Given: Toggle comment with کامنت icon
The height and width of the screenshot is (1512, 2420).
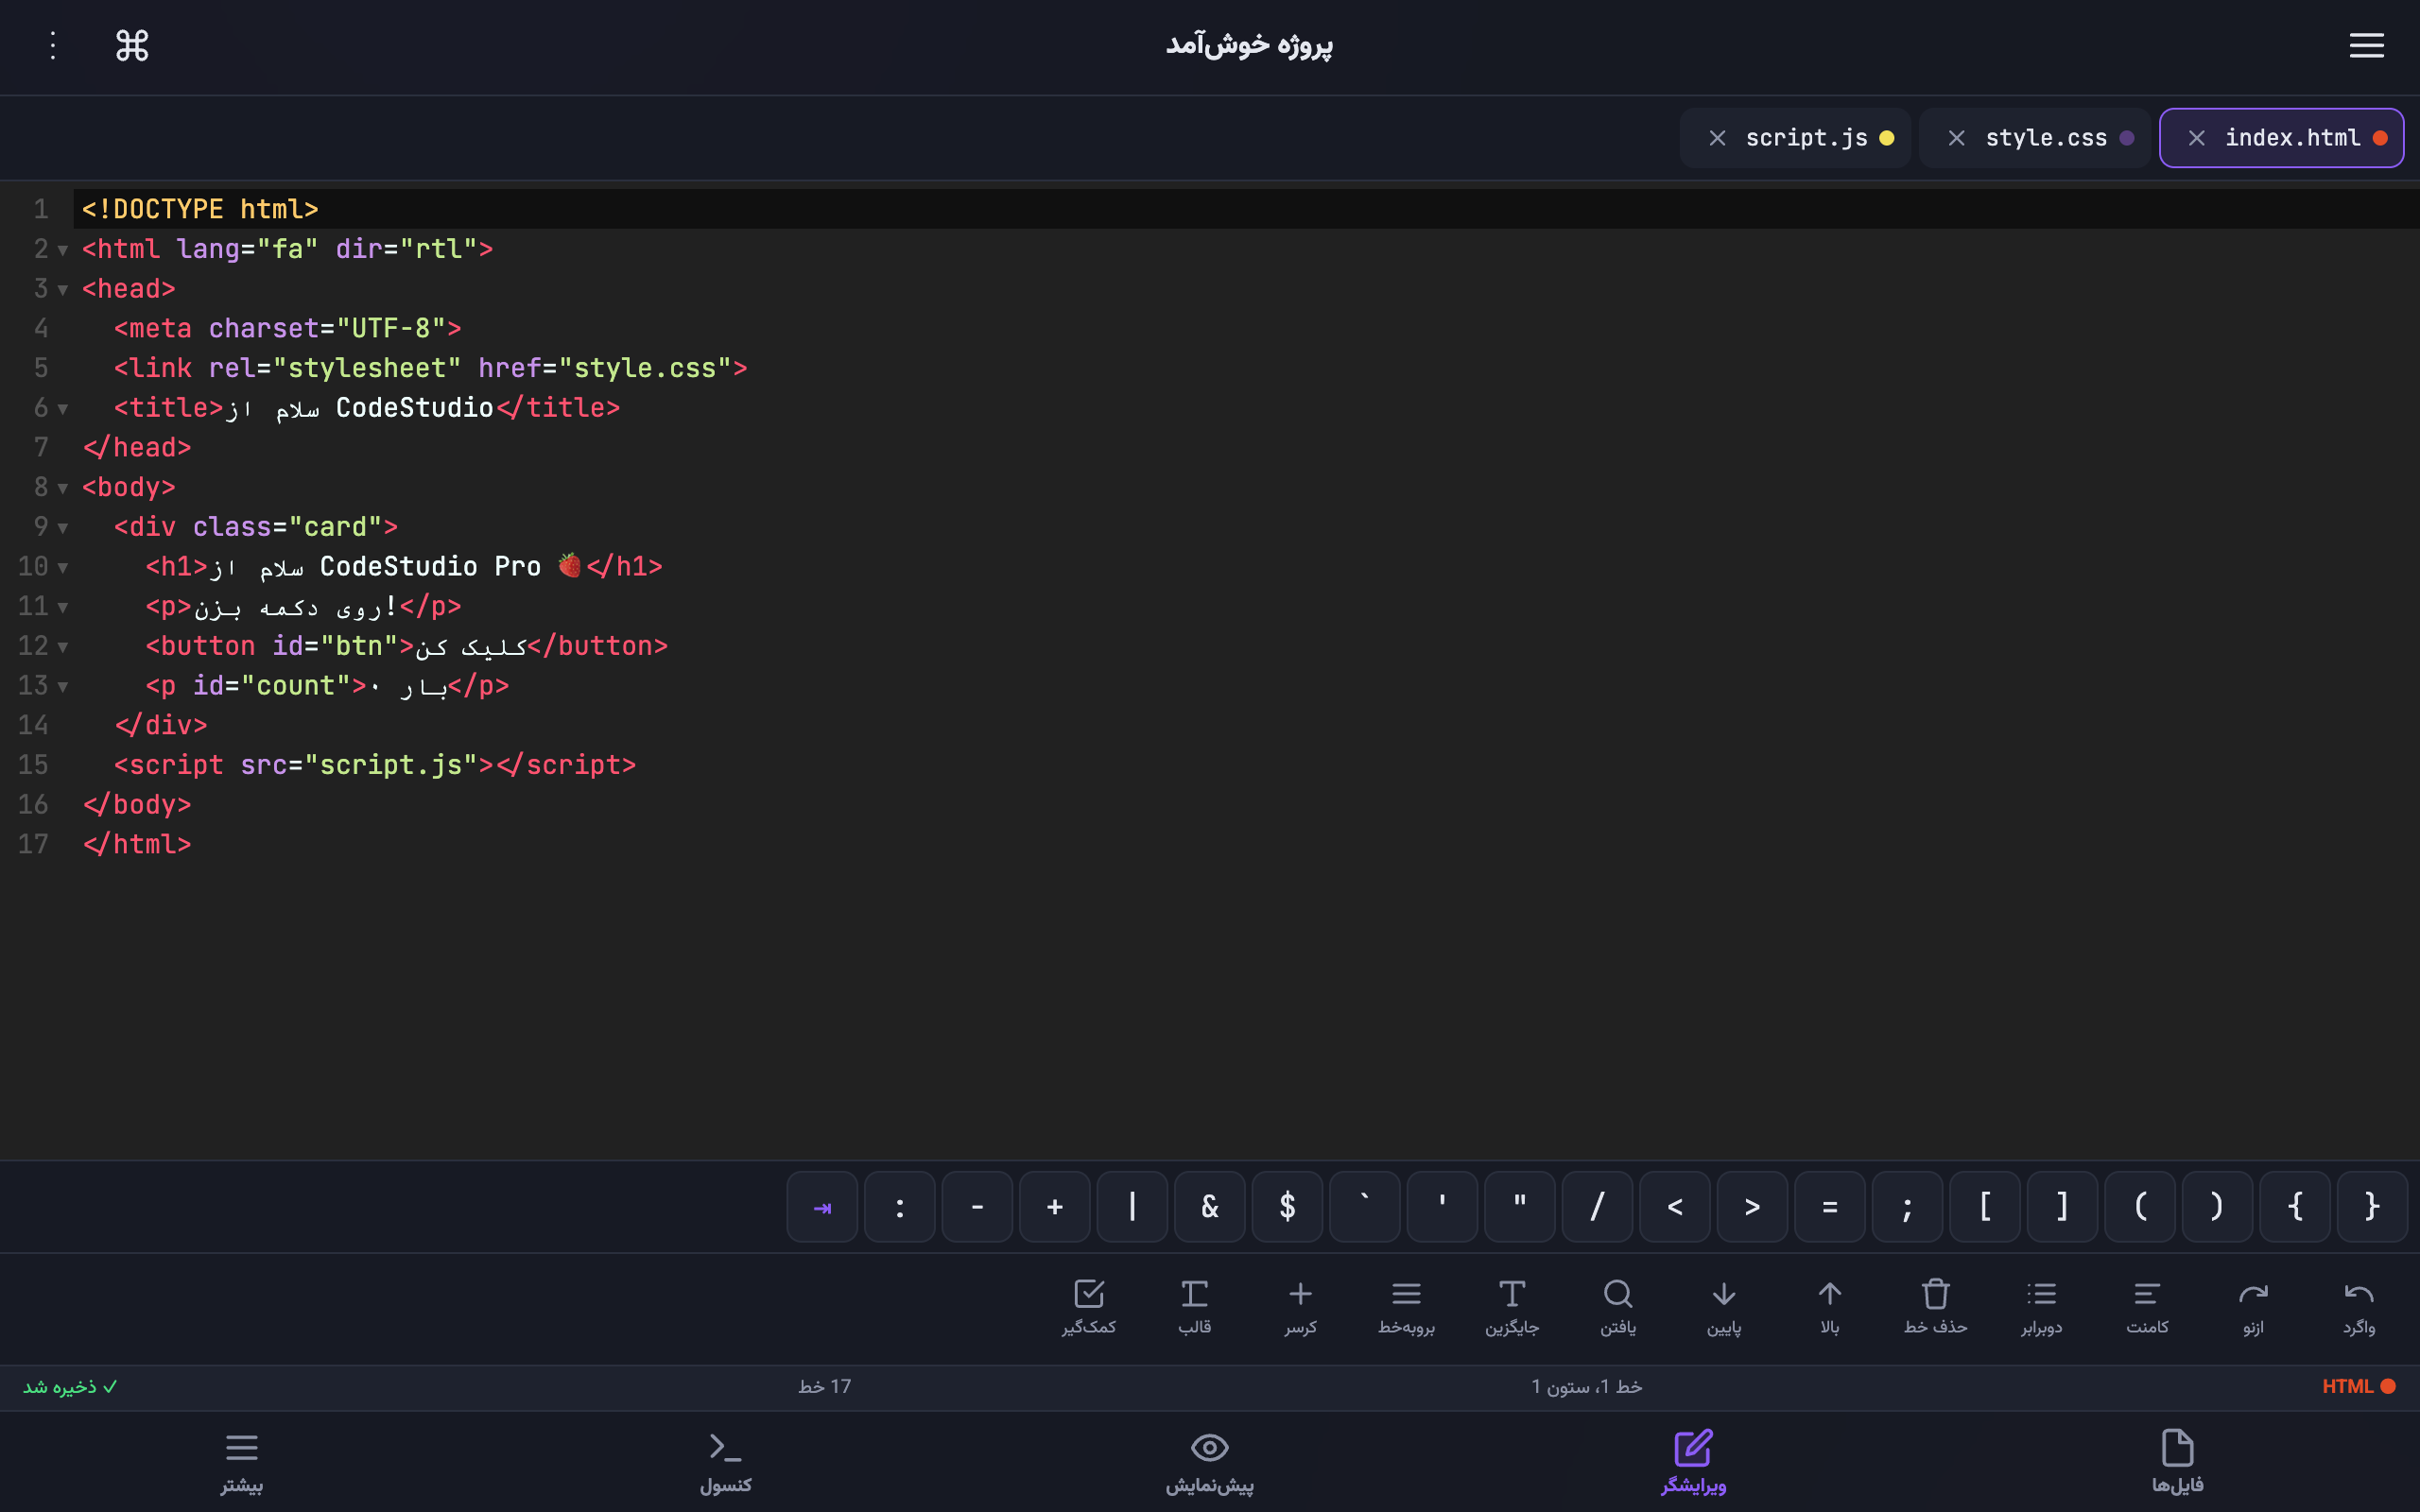Looking at the screenshot, I should point(2147,1308).
